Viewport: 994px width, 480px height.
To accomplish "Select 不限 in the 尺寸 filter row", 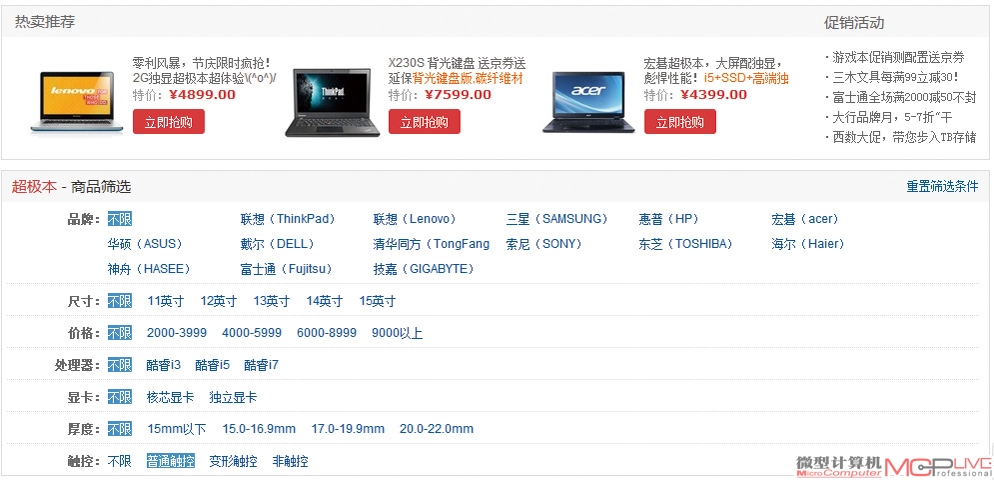I will tap(120, 301).
